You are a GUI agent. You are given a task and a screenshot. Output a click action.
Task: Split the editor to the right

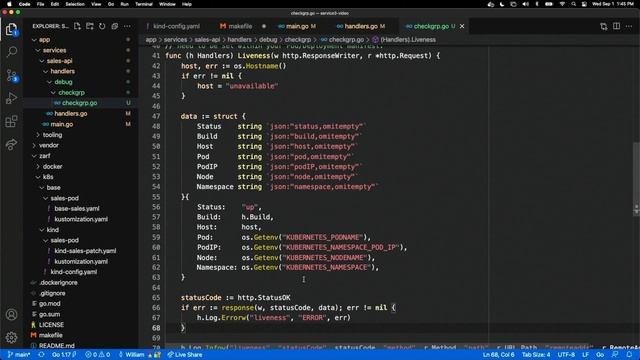coord(616,26)
